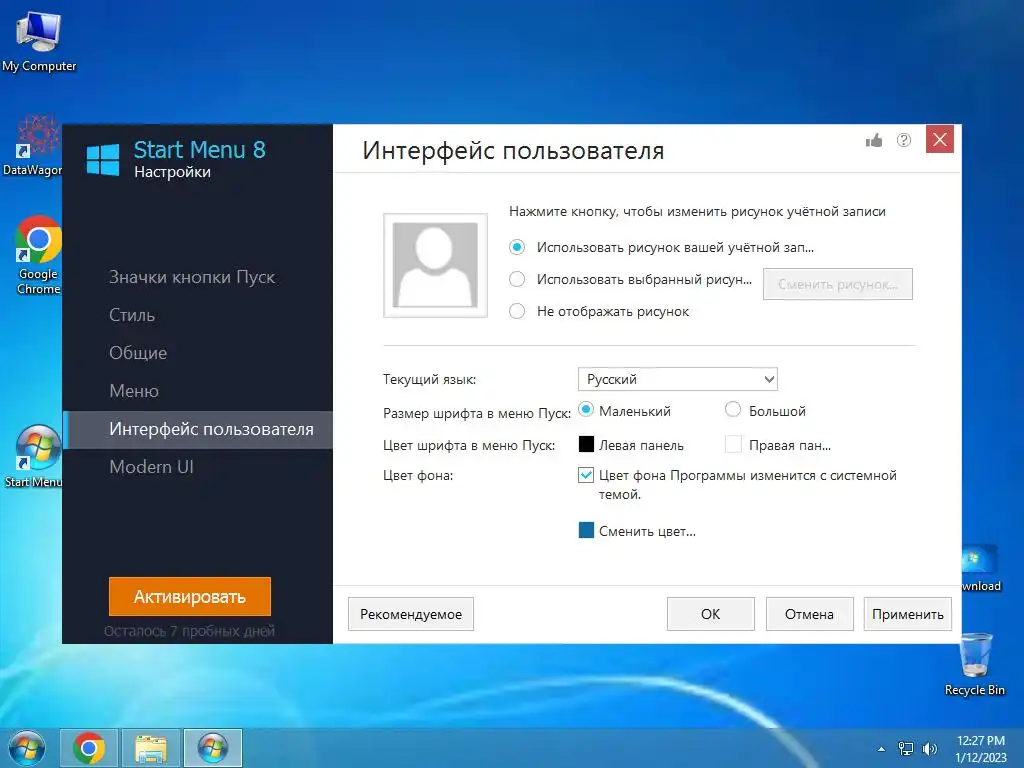Open the Recycle Bin desktop icon
Screen dimensions: 1024x768
tap(974, 665)
